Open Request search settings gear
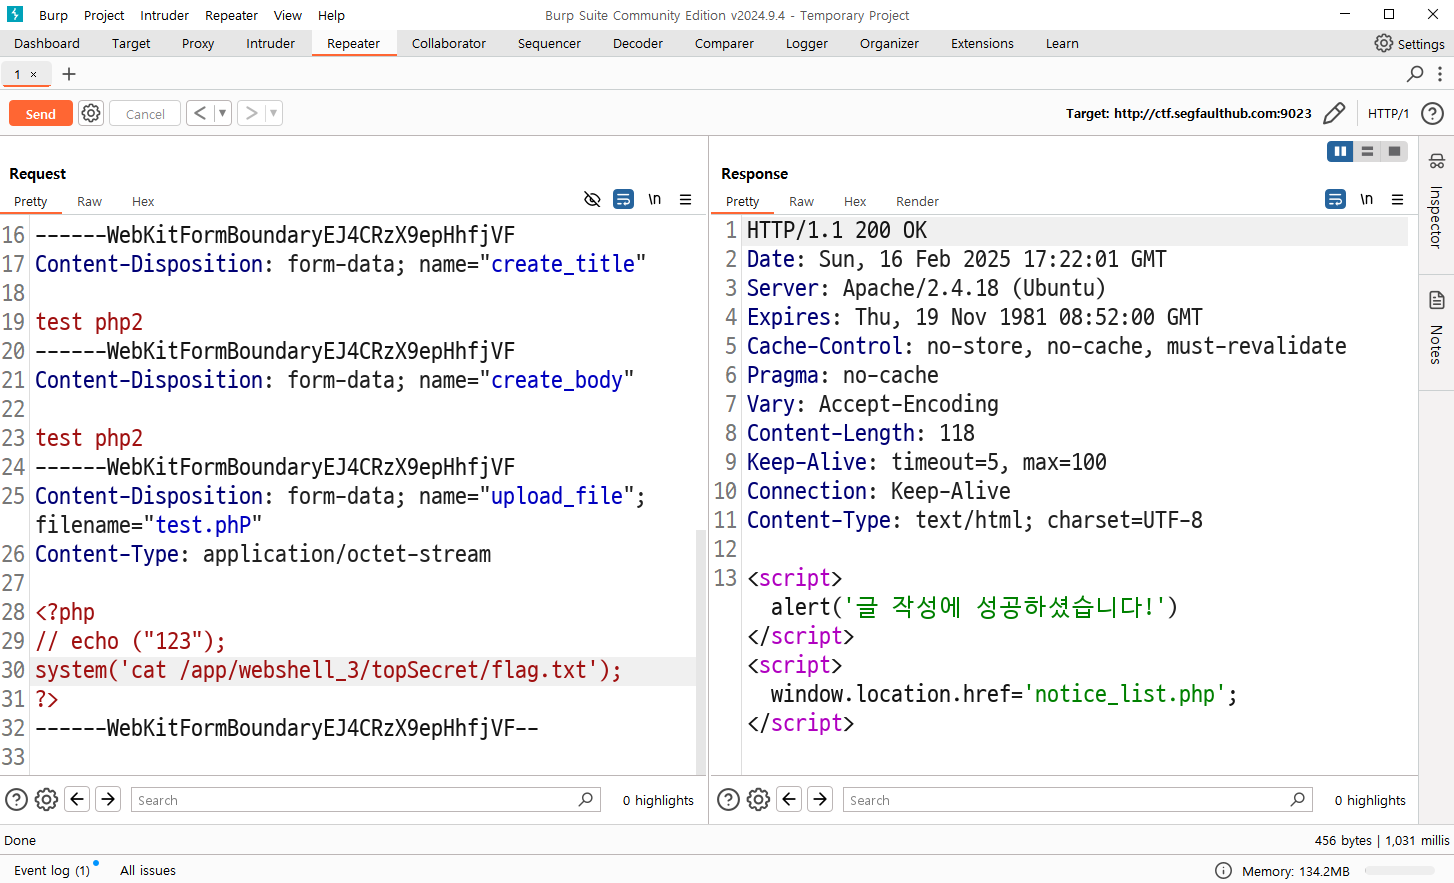The height and width of the screenshot is (883, 1454). 46,799
